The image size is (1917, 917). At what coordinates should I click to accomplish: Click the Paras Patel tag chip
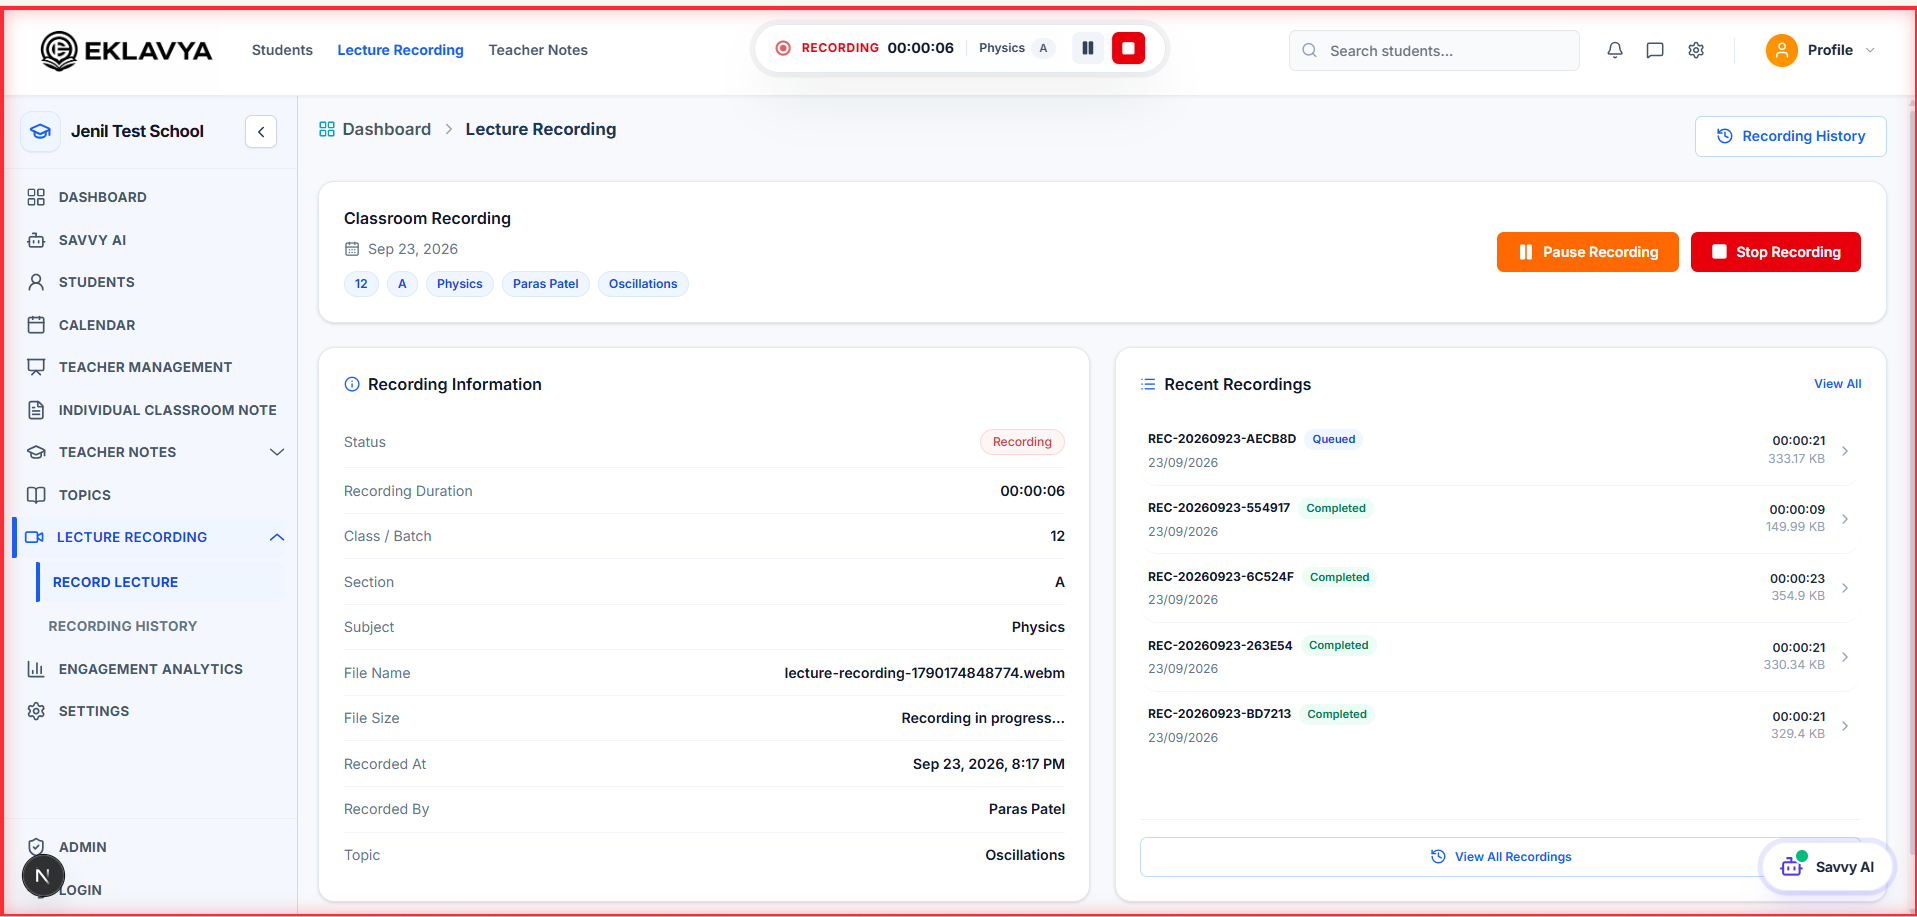545,284
